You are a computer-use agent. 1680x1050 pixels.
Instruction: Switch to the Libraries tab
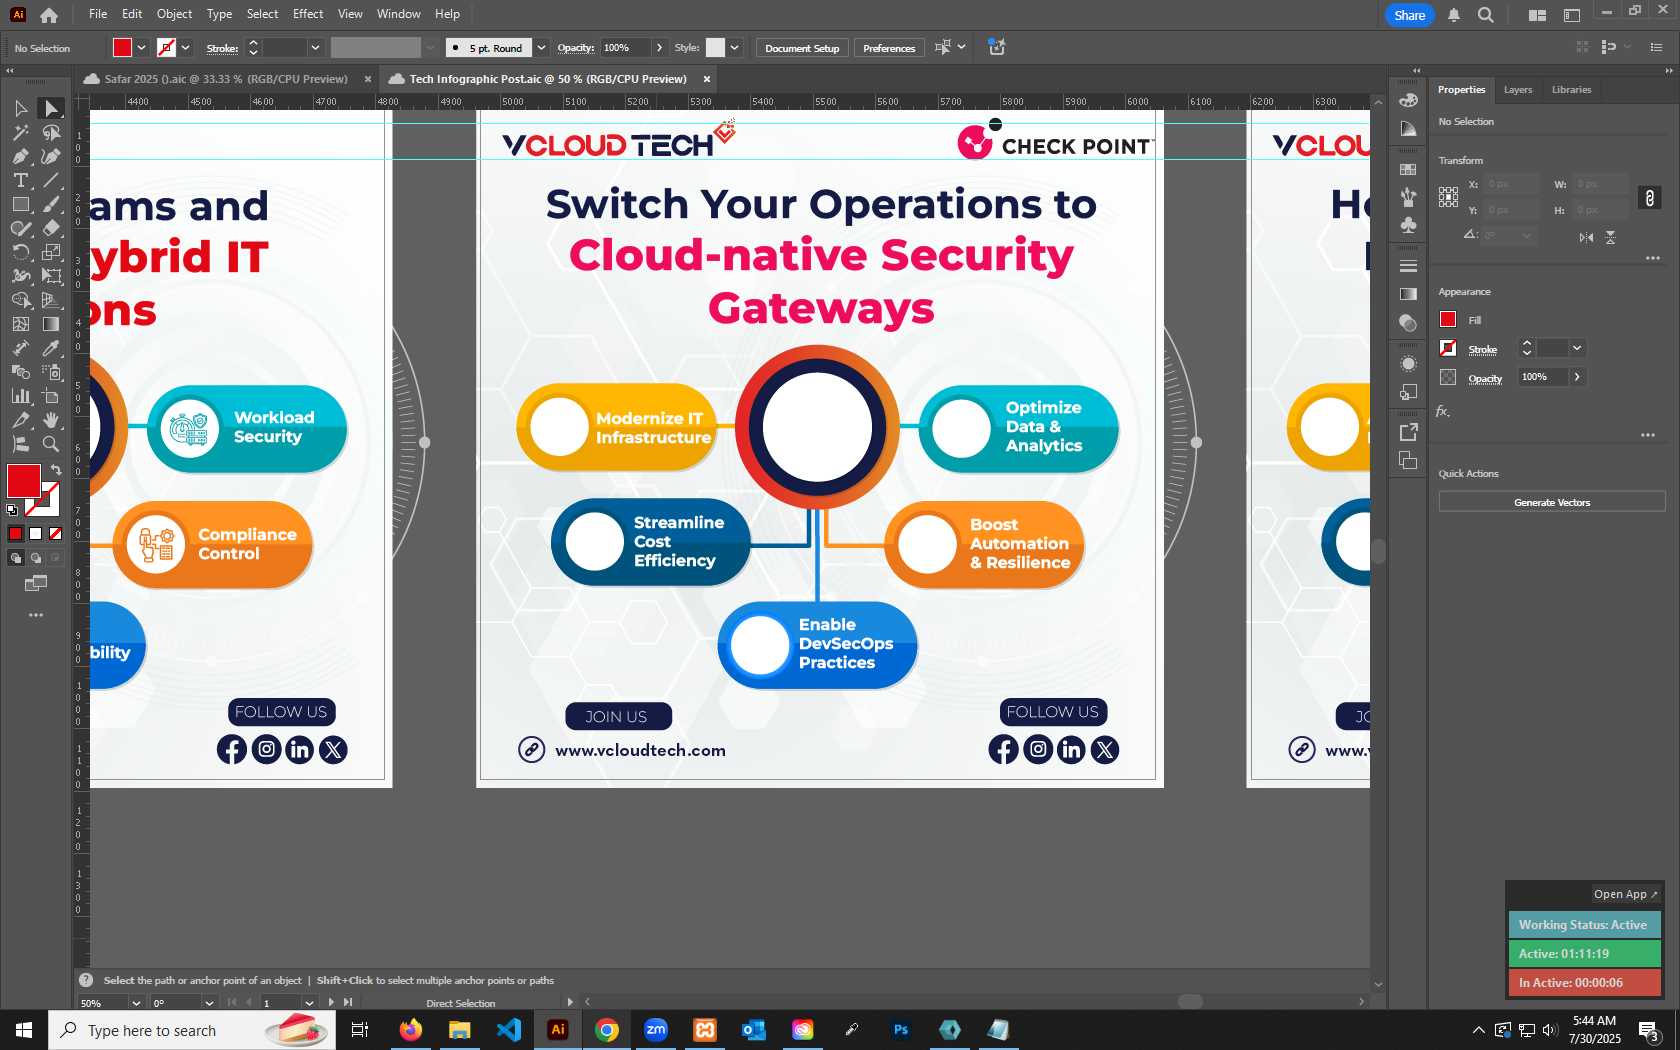[x=1571, y=89]
